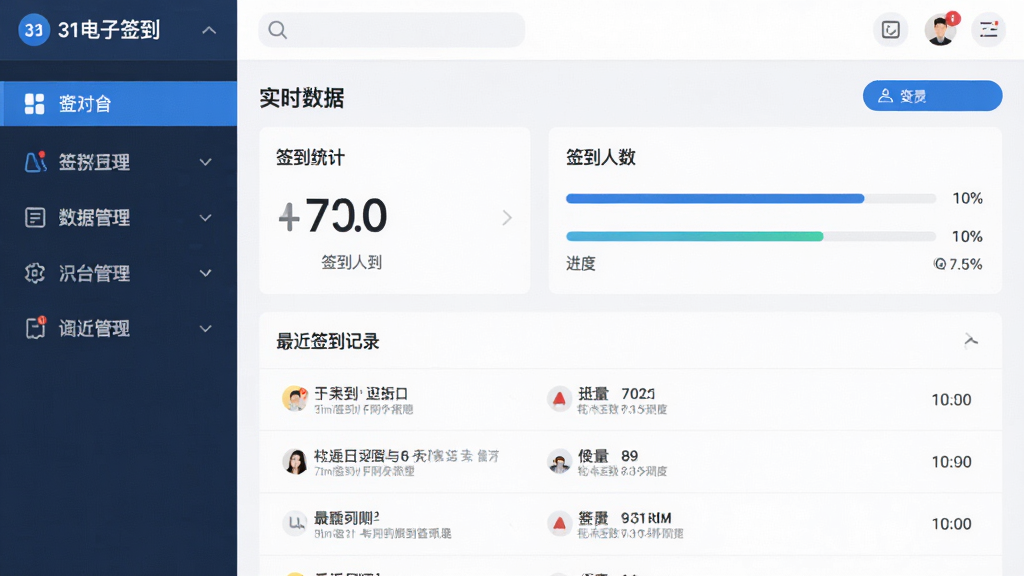
Task: Click the second sidebar item's icon with red dot
Action: (35, 161)
